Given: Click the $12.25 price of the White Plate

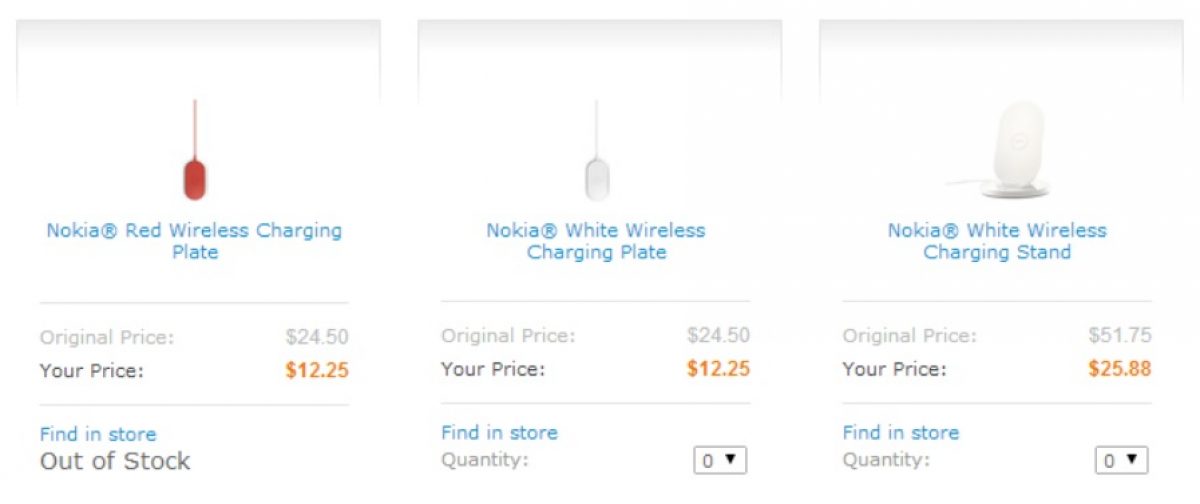Looking at the screenshot, I should coord(718,369).
